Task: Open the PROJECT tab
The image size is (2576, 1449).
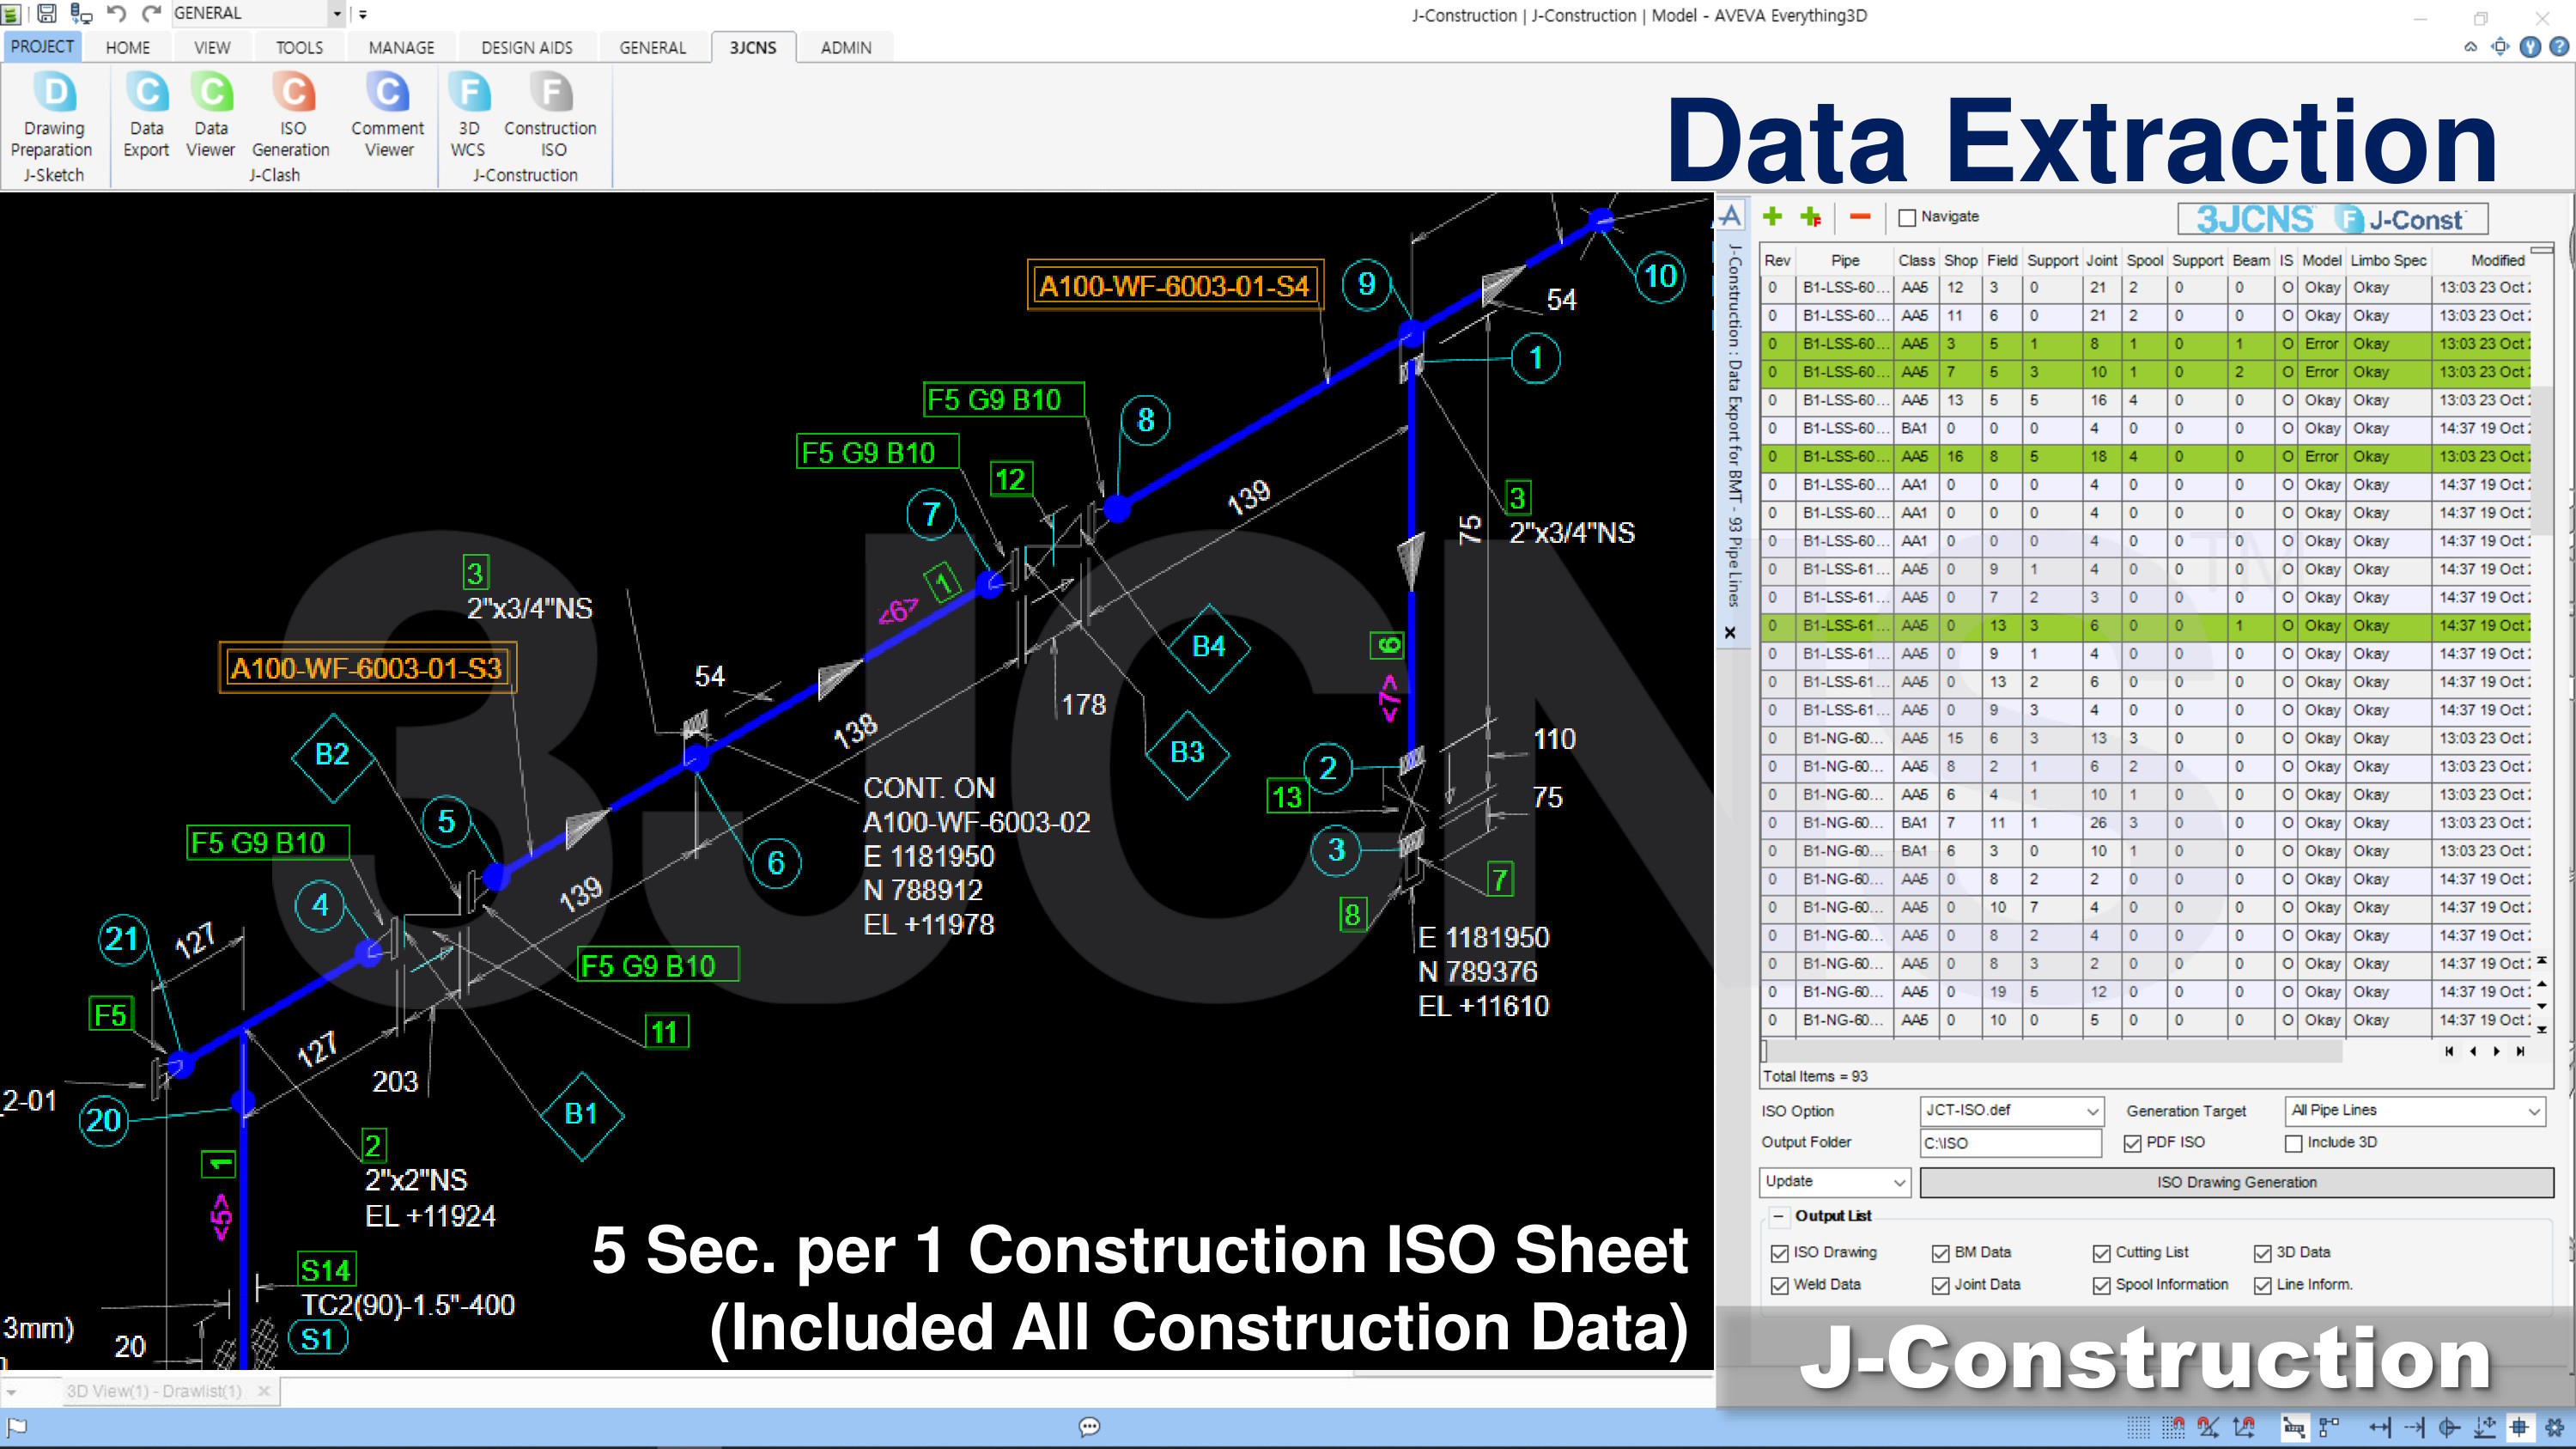Action: 42,46
